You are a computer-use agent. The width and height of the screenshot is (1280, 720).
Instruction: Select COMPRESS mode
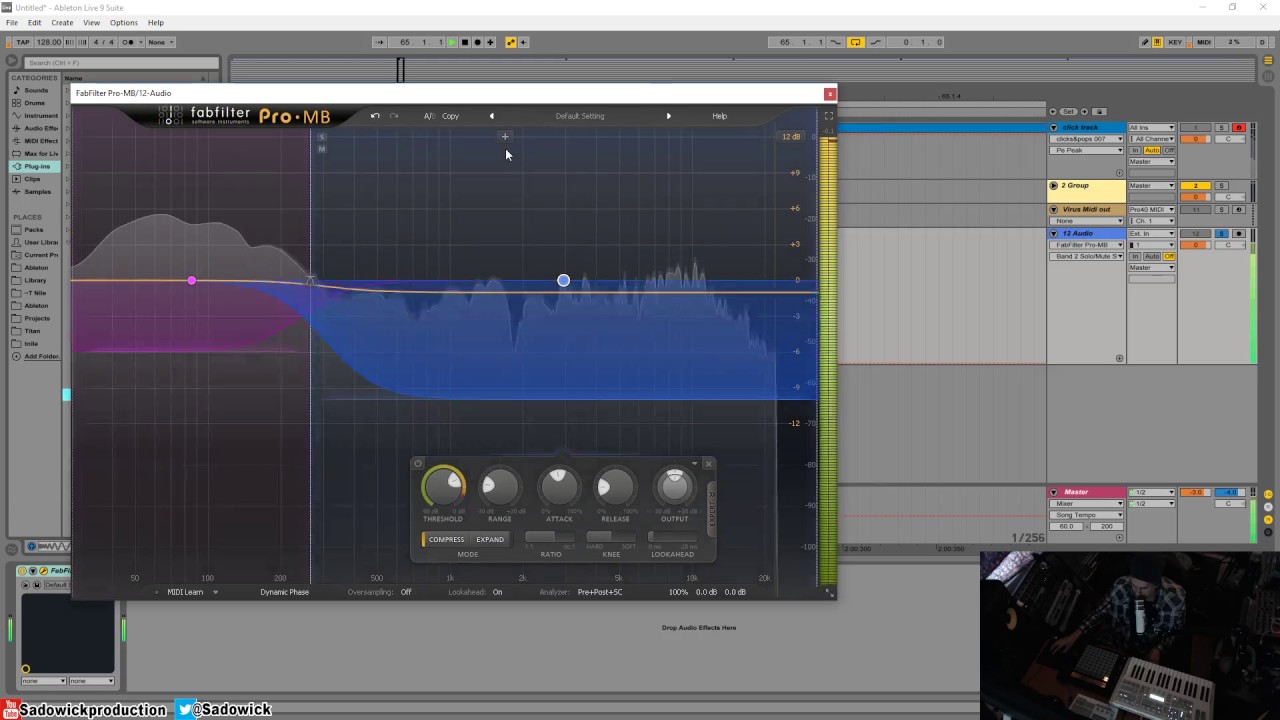[x=446, y=540]
